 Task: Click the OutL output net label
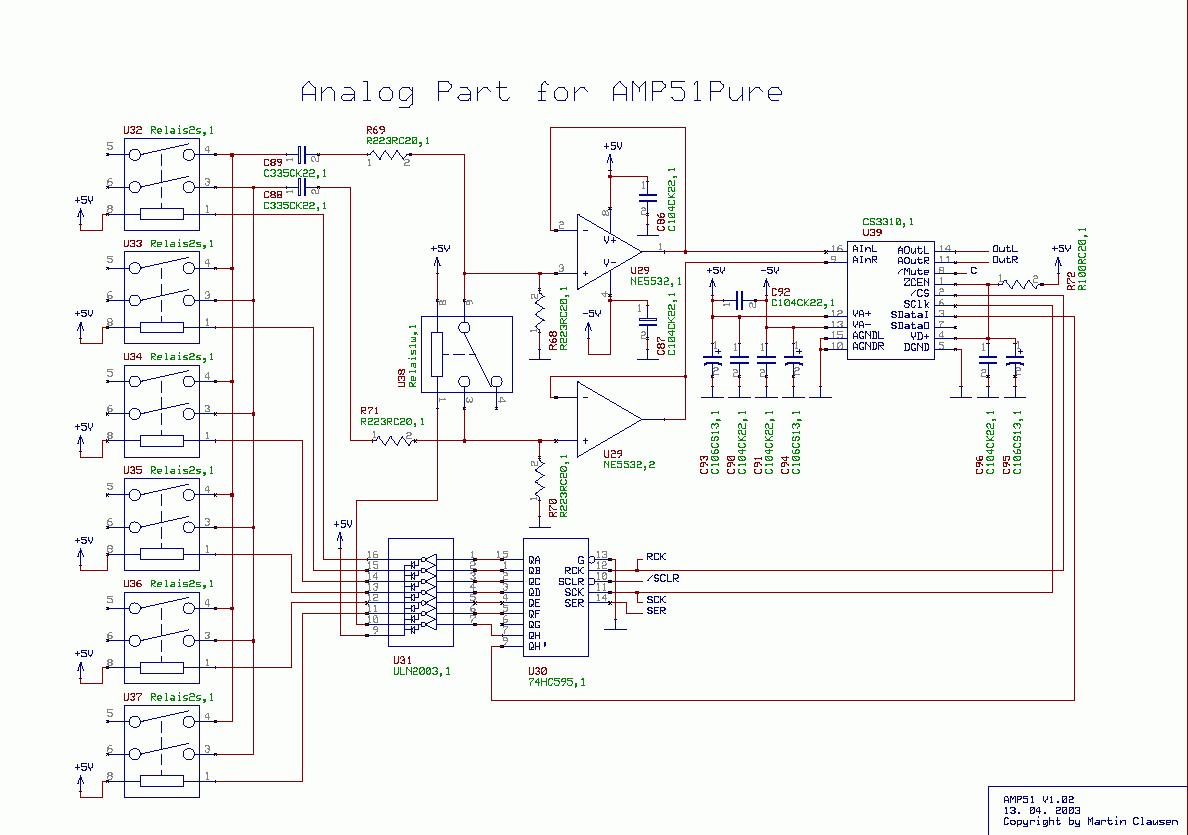(1004, 249)
